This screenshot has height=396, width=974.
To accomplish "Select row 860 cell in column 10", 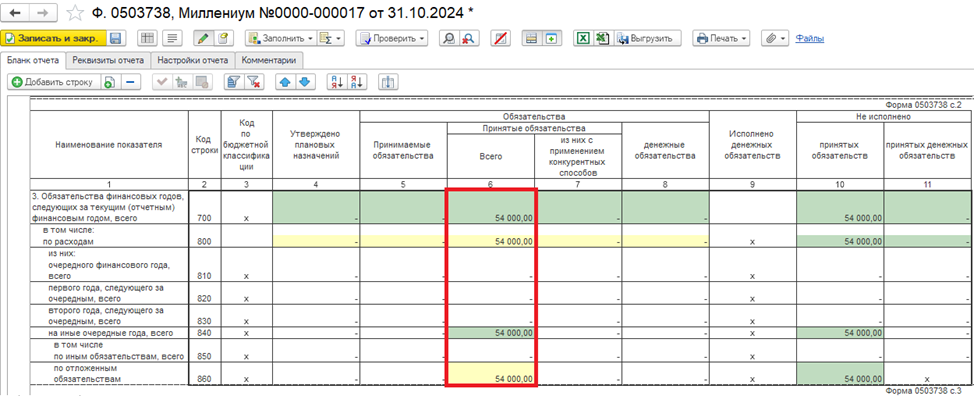I will pos(840,374).
